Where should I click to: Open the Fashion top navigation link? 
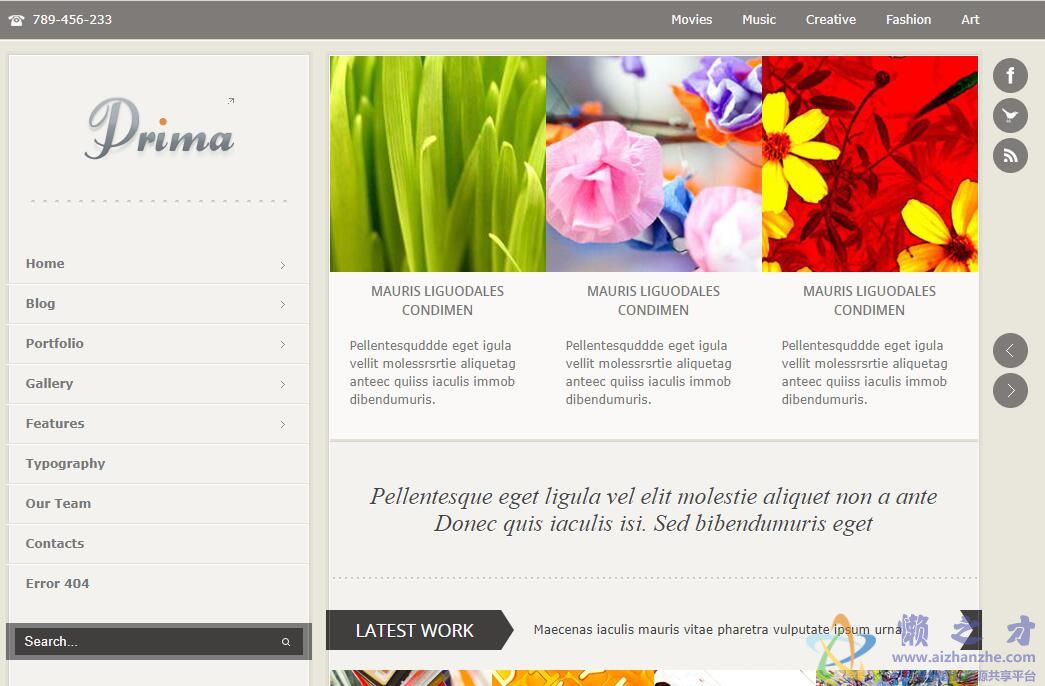(x=908, y=20)
